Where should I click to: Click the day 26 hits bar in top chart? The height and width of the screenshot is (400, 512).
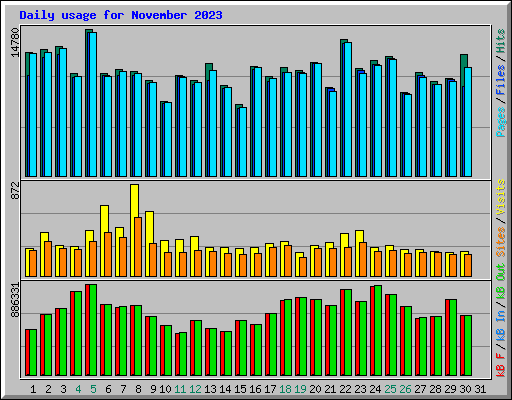pyautogui.click(x=402, y=134)
